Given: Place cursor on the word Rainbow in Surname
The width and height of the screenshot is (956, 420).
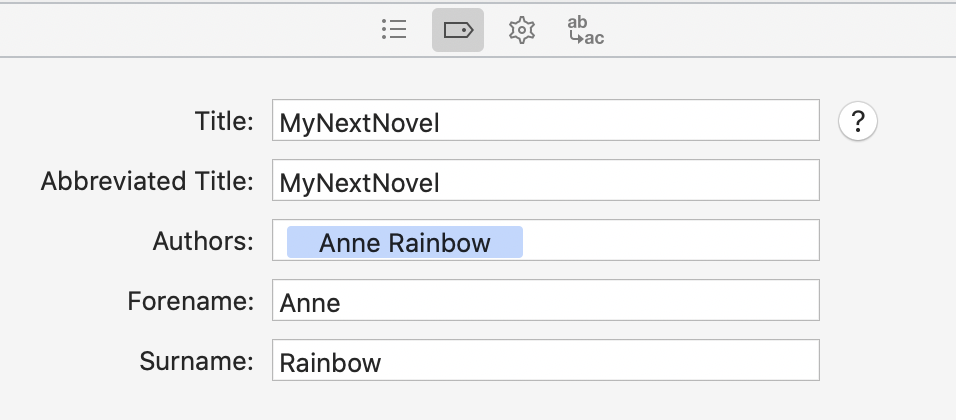Looking at the screenshot, I should [x=330, y=363].
